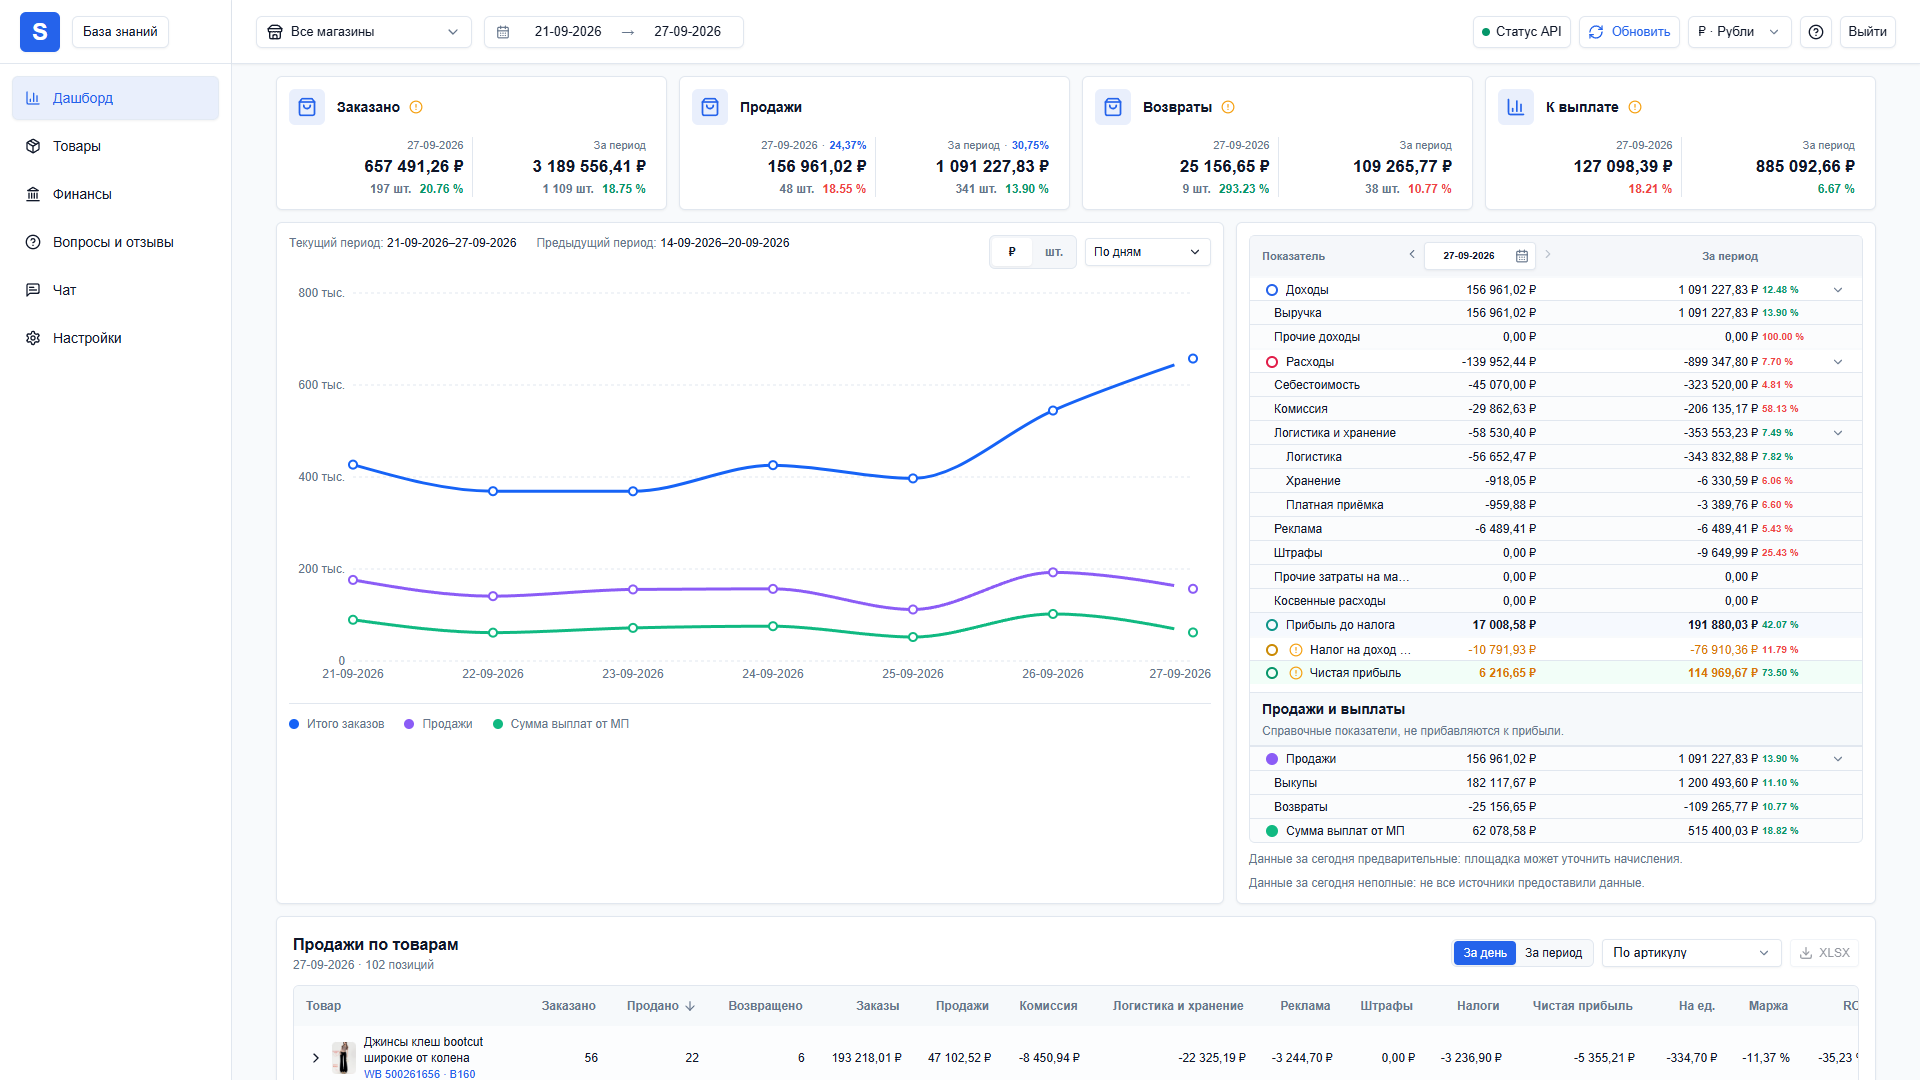This screenshot has width=1920, height=1080.
Task: Open Финансы in the sidebar
Action: pos(116,194)
